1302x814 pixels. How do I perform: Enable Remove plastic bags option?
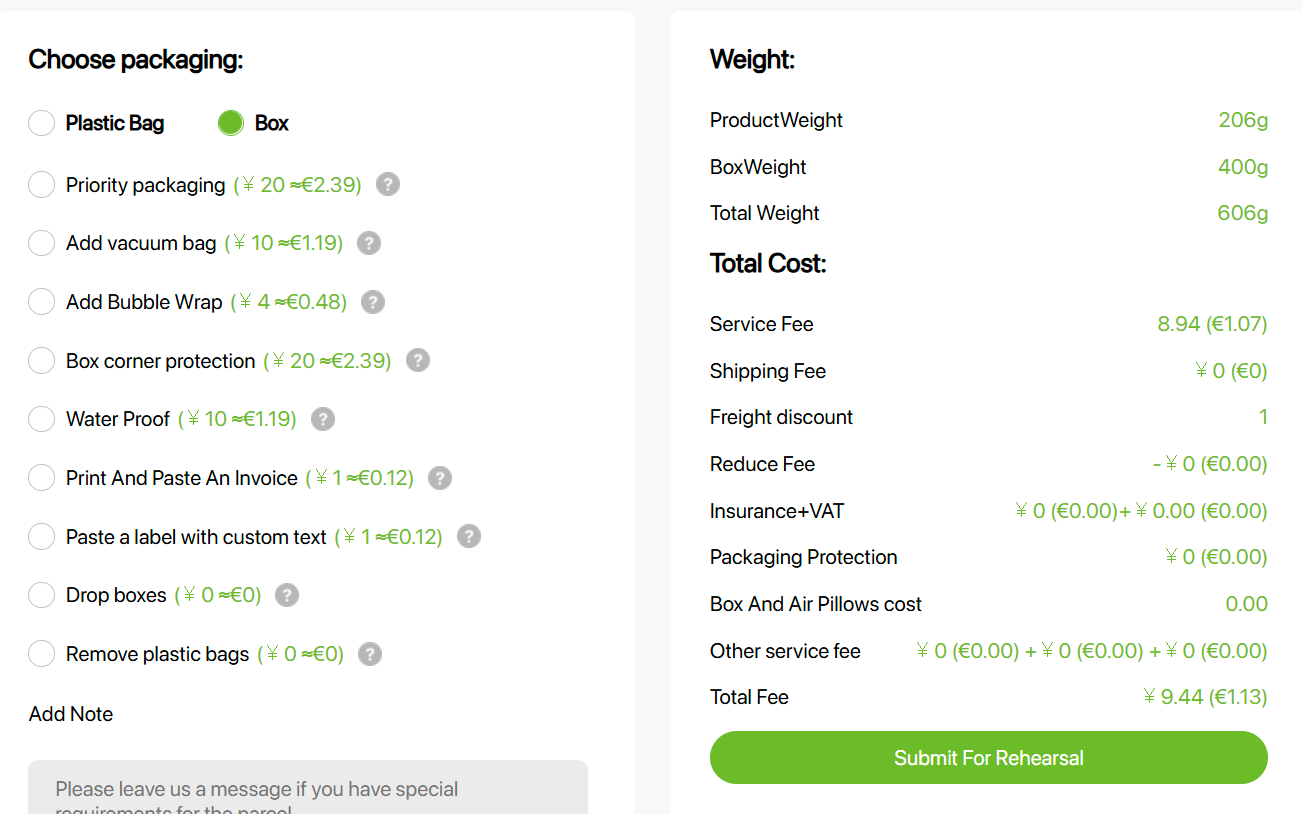pyautogui.click(x=41, y=654)
